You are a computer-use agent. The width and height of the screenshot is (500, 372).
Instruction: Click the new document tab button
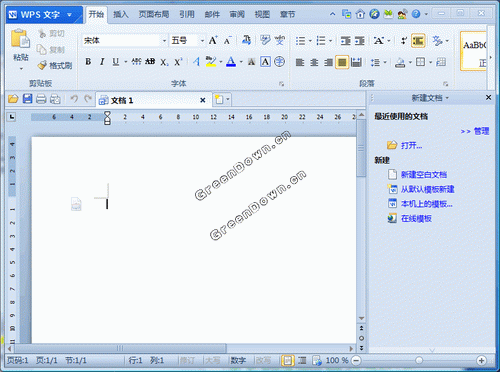coord(219,99)
